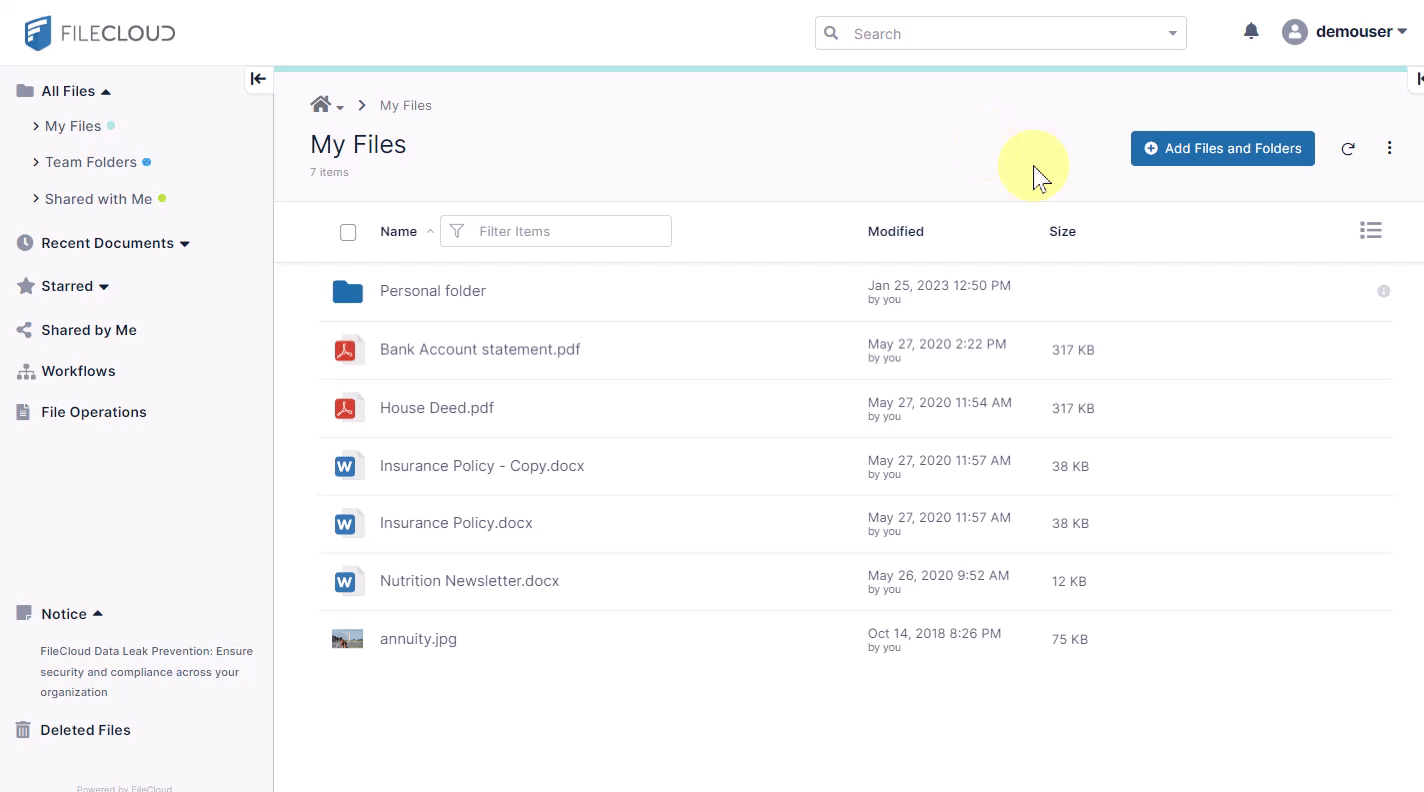Click the filter funnel icon
Screen dimensions: 1424x792
coord(456,231)
